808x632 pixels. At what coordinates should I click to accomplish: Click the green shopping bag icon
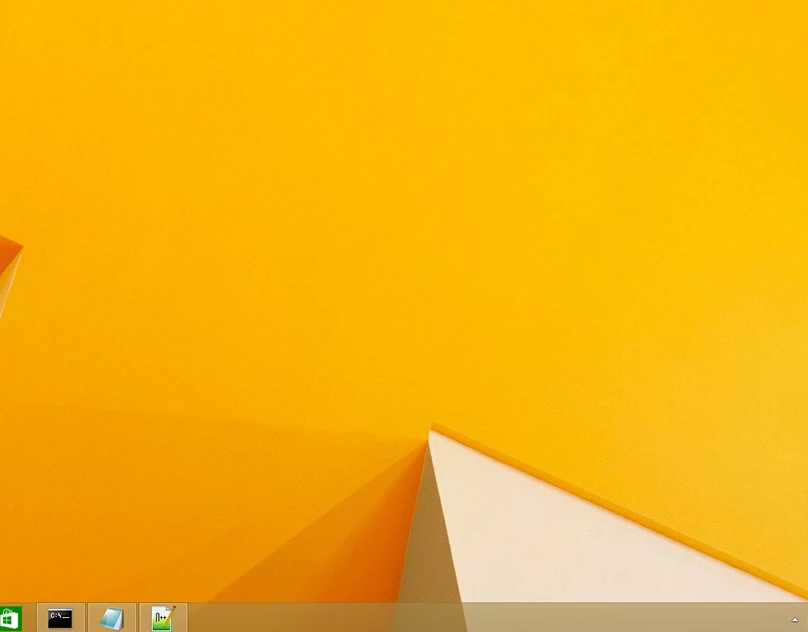[x=9, y=619]
